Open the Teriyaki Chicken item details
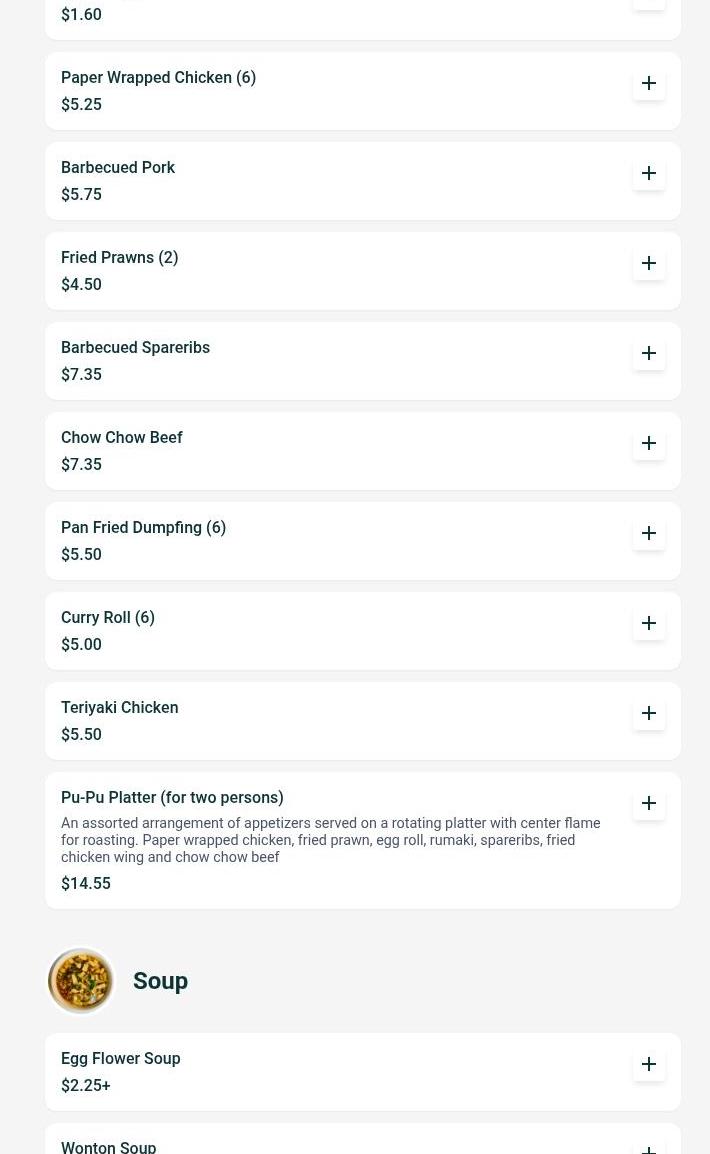This screenshot has height=1154, width=710. click(x=120, y=708)
